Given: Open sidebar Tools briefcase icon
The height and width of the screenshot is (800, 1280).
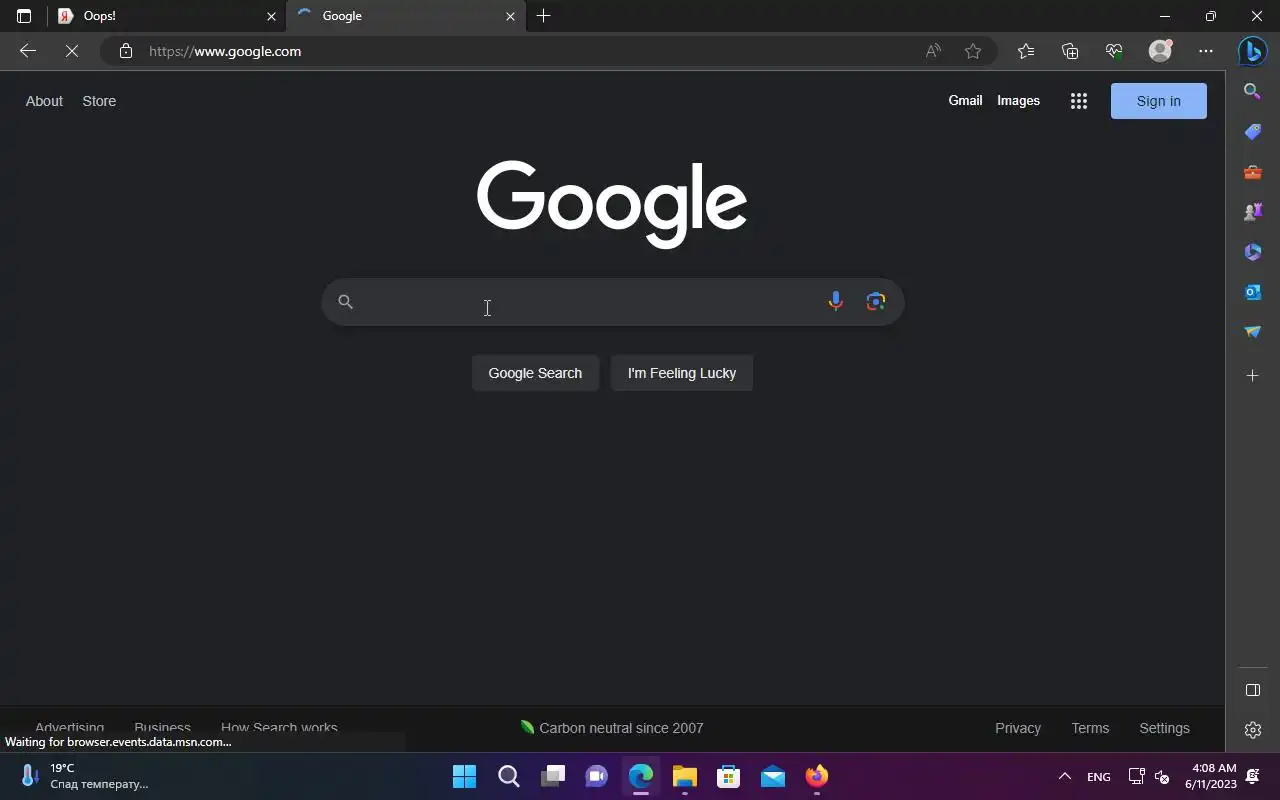Looking at the screenshot, I should click(x=1253, y=172).
